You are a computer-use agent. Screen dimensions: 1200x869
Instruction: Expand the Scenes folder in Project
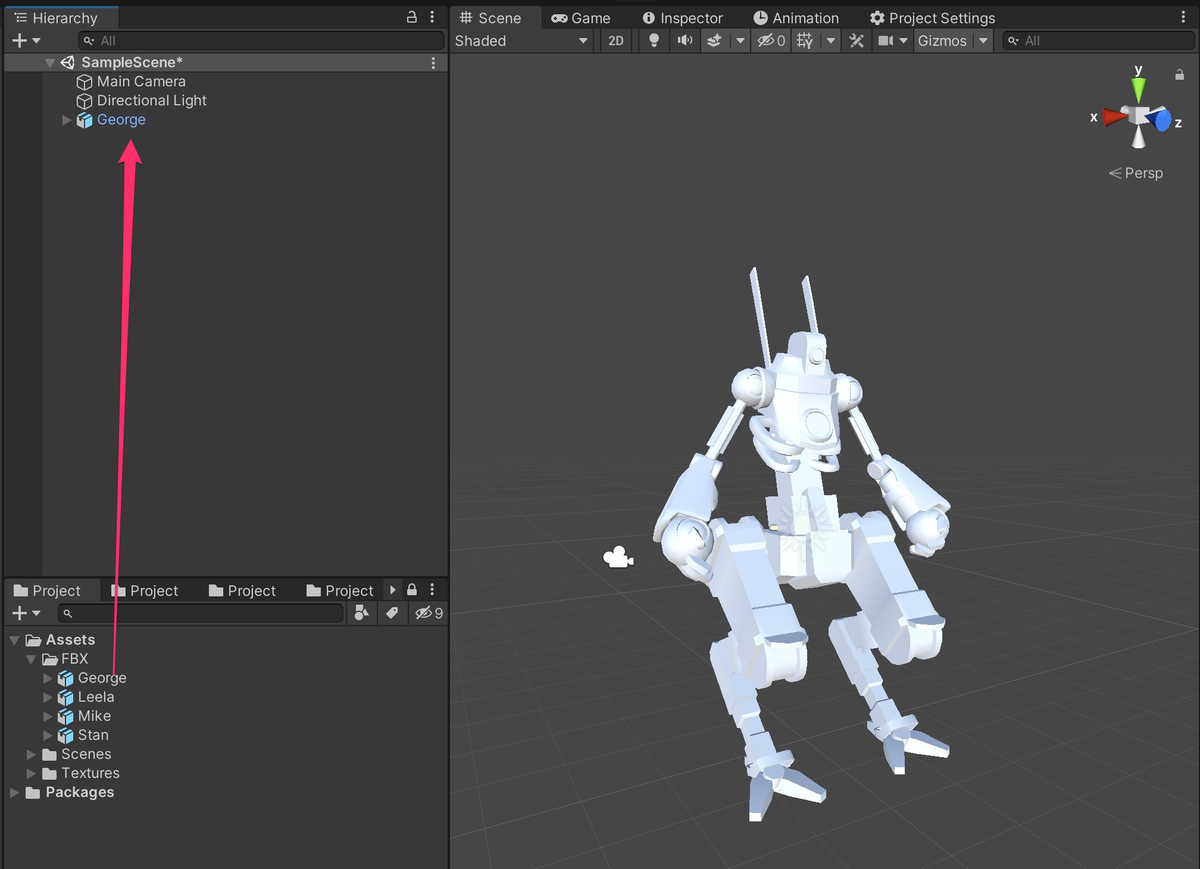click(x=31, y=755)
